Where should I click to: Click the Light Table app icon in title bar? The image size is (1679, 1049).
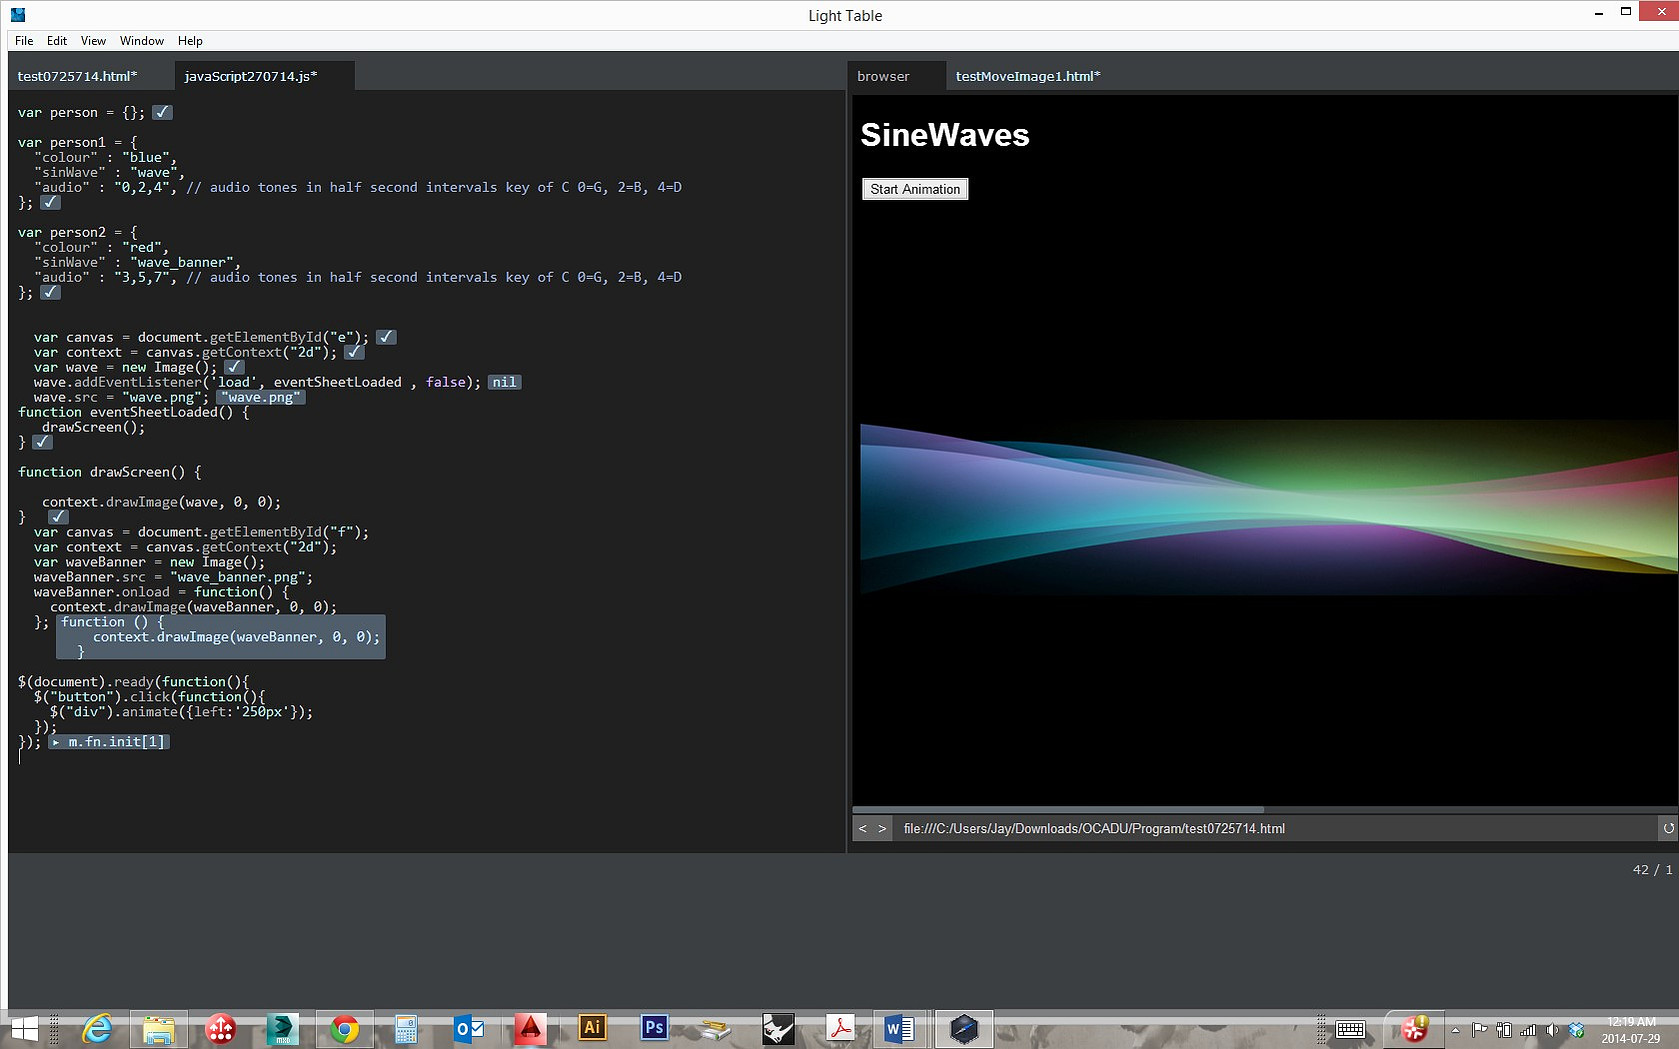click(x=18, y=14)
